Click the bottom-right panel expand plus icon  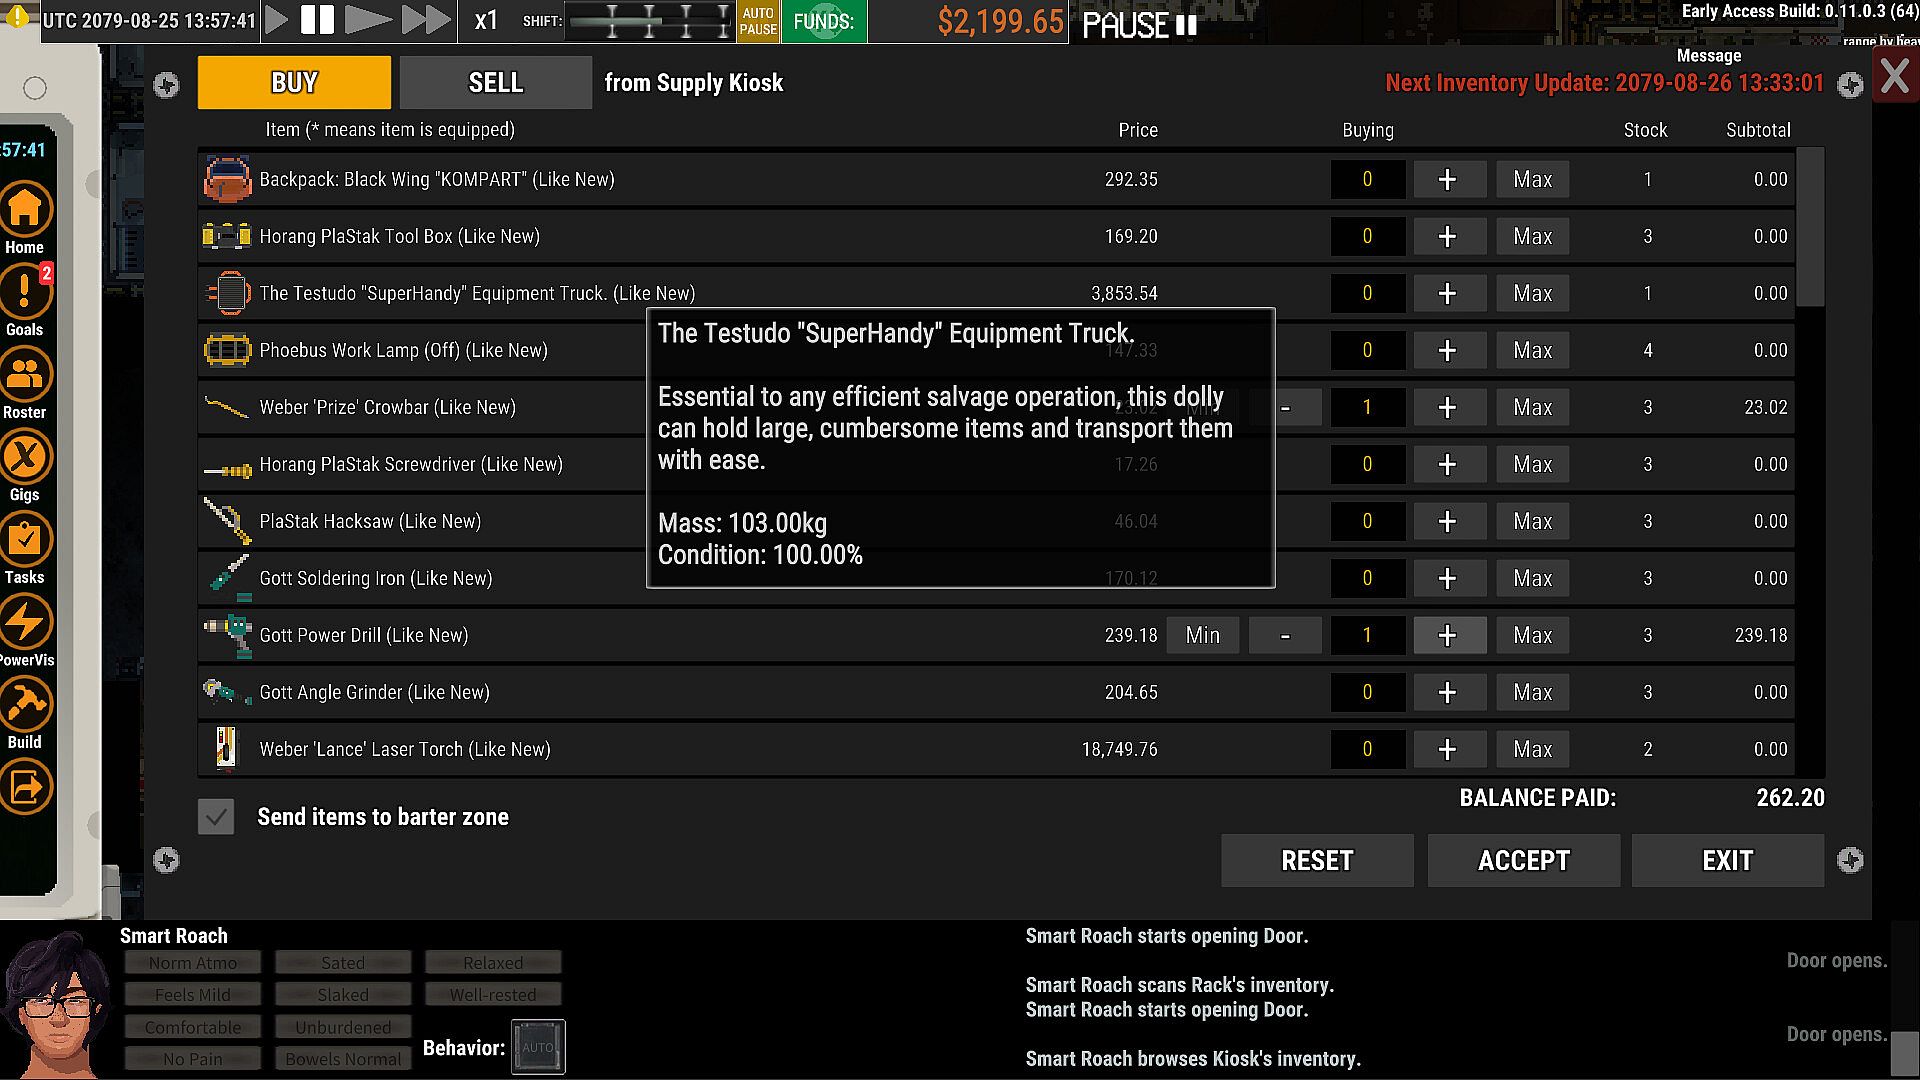coord(1850,860)
